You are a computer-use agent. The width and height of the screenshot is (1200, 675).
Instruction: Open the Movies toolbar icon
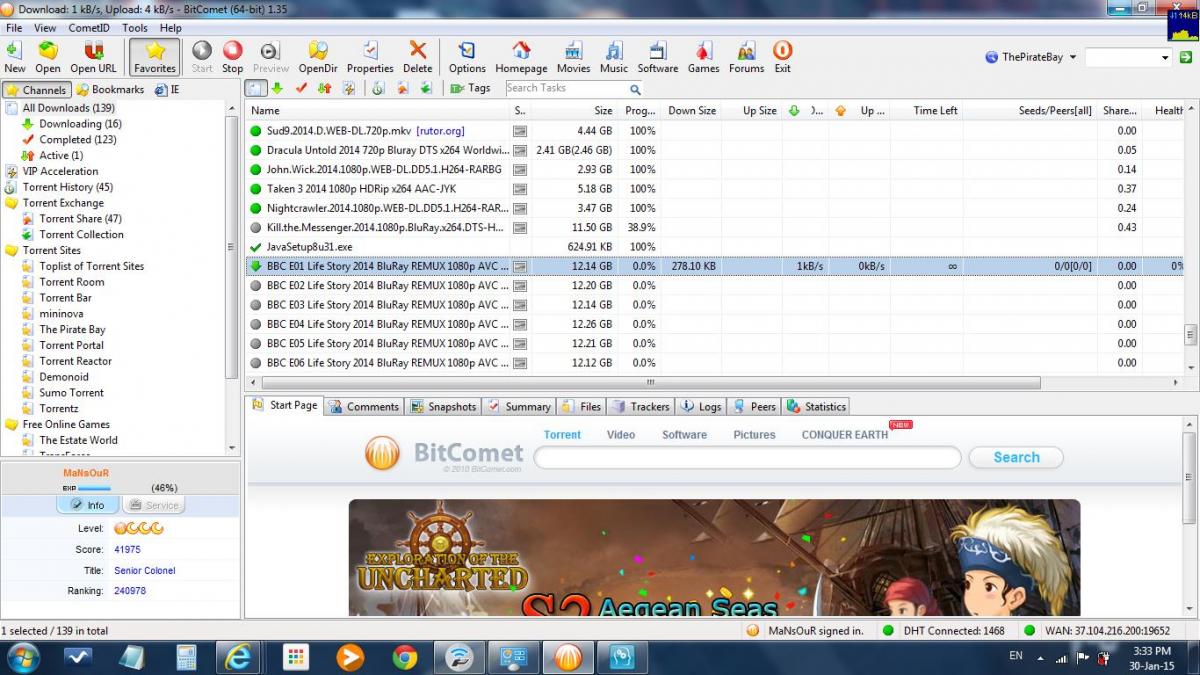pyautogui.click(x=573, y=56)
